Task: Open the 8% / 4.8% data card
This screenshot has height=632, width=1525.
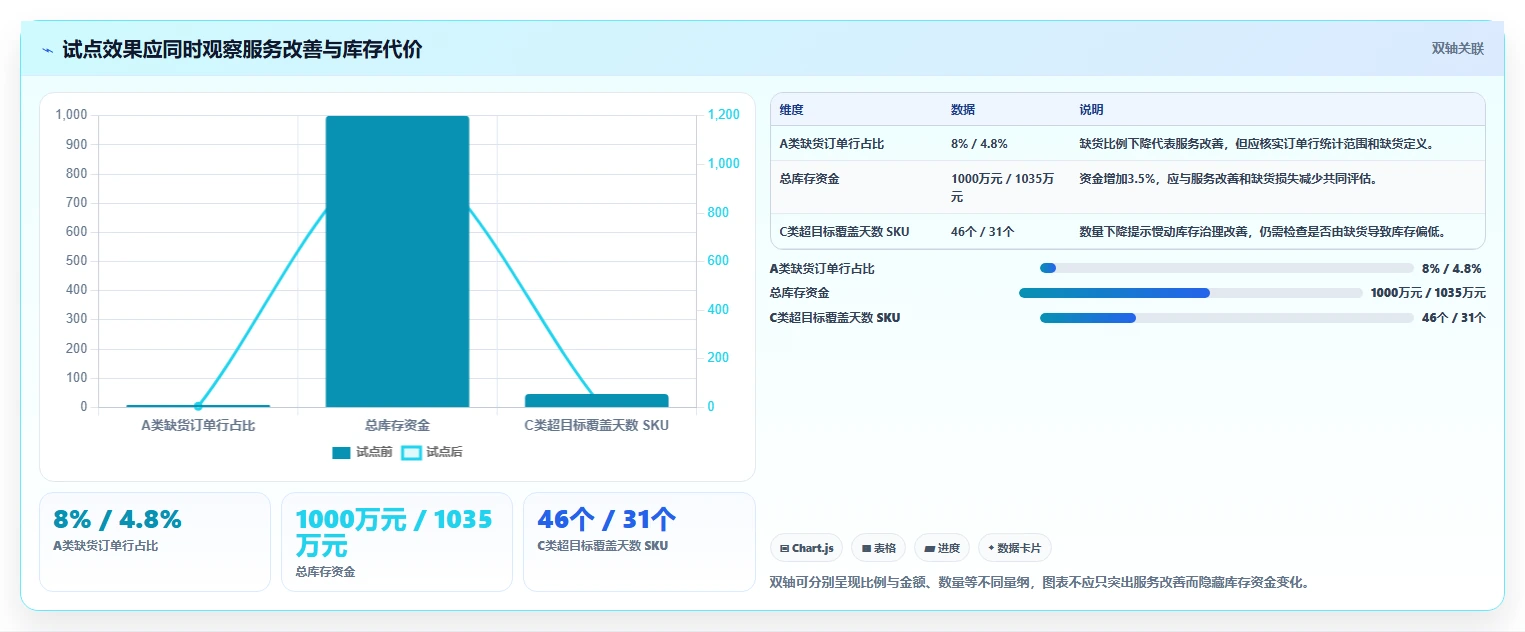Action: [x=155, y=542]
